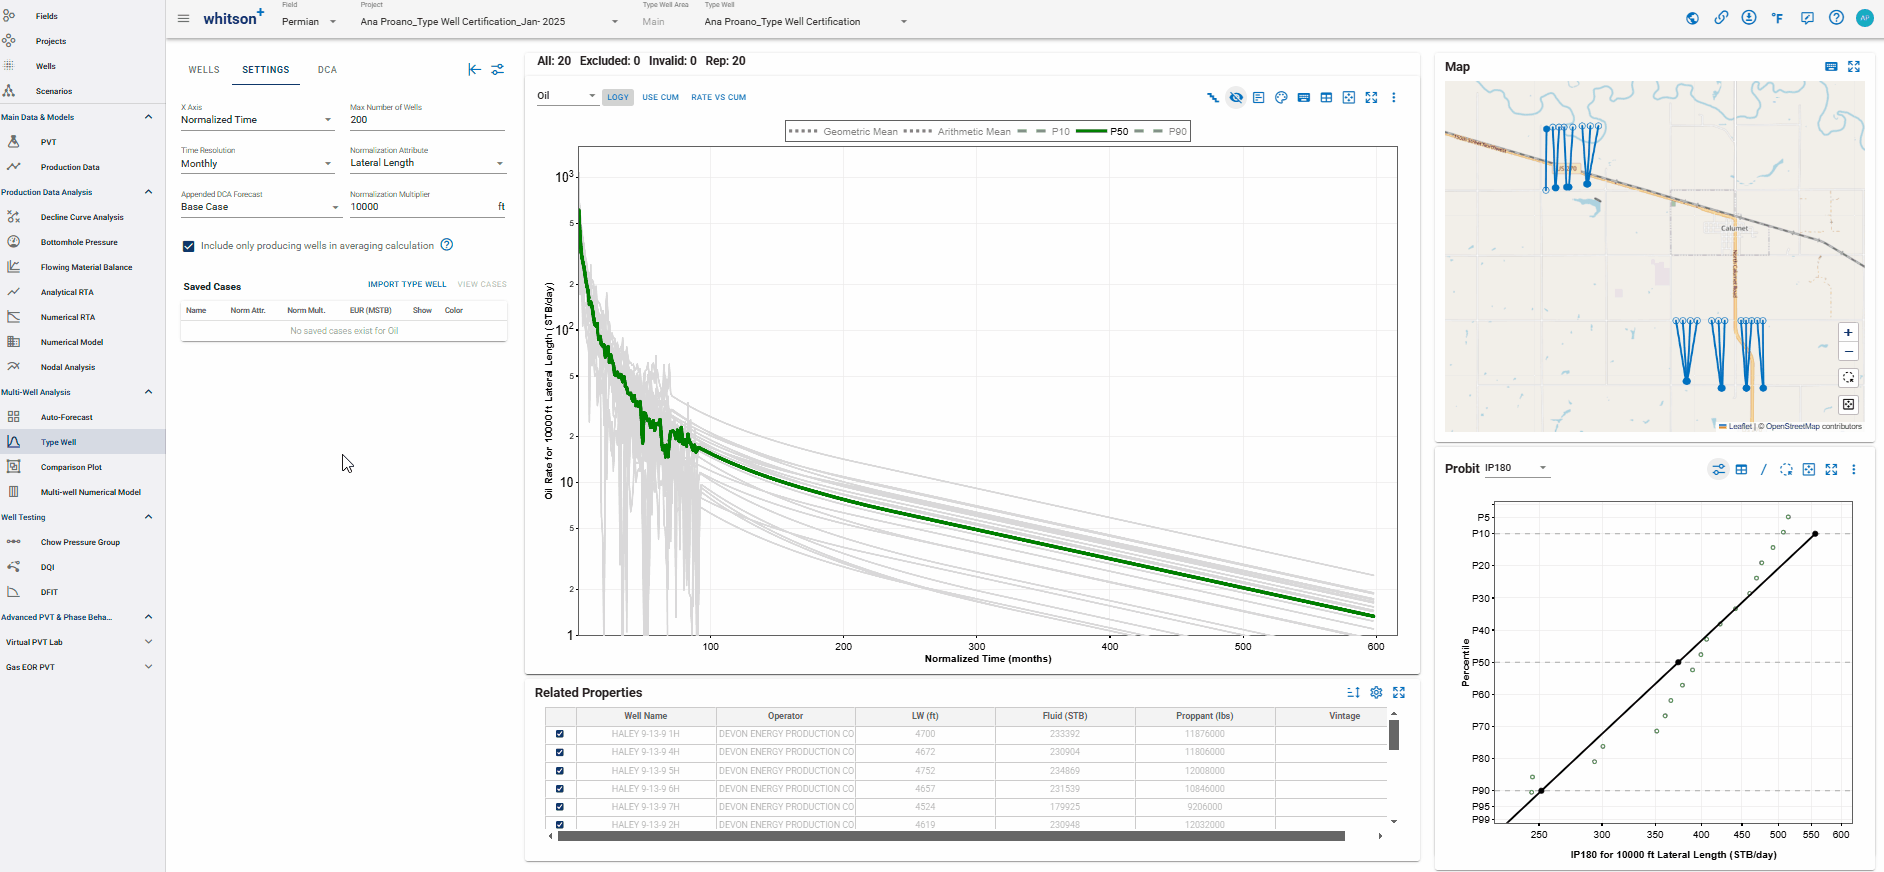Open the Project selection dropdown
Viewport: 1884px width, 872px height.
click(490, 21)
